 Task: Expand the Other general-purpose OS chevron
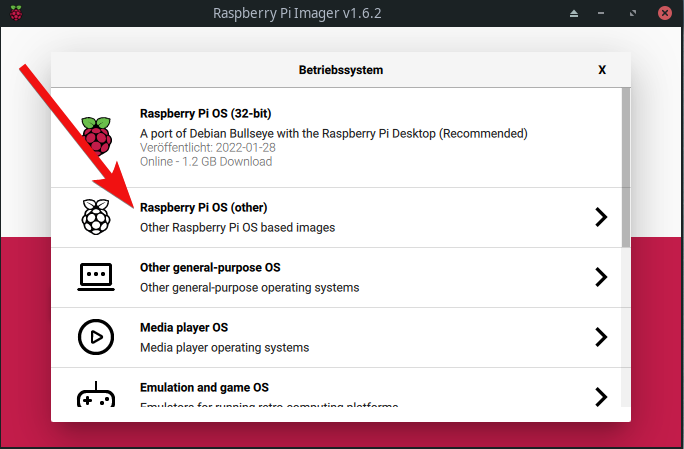(601, 277)
